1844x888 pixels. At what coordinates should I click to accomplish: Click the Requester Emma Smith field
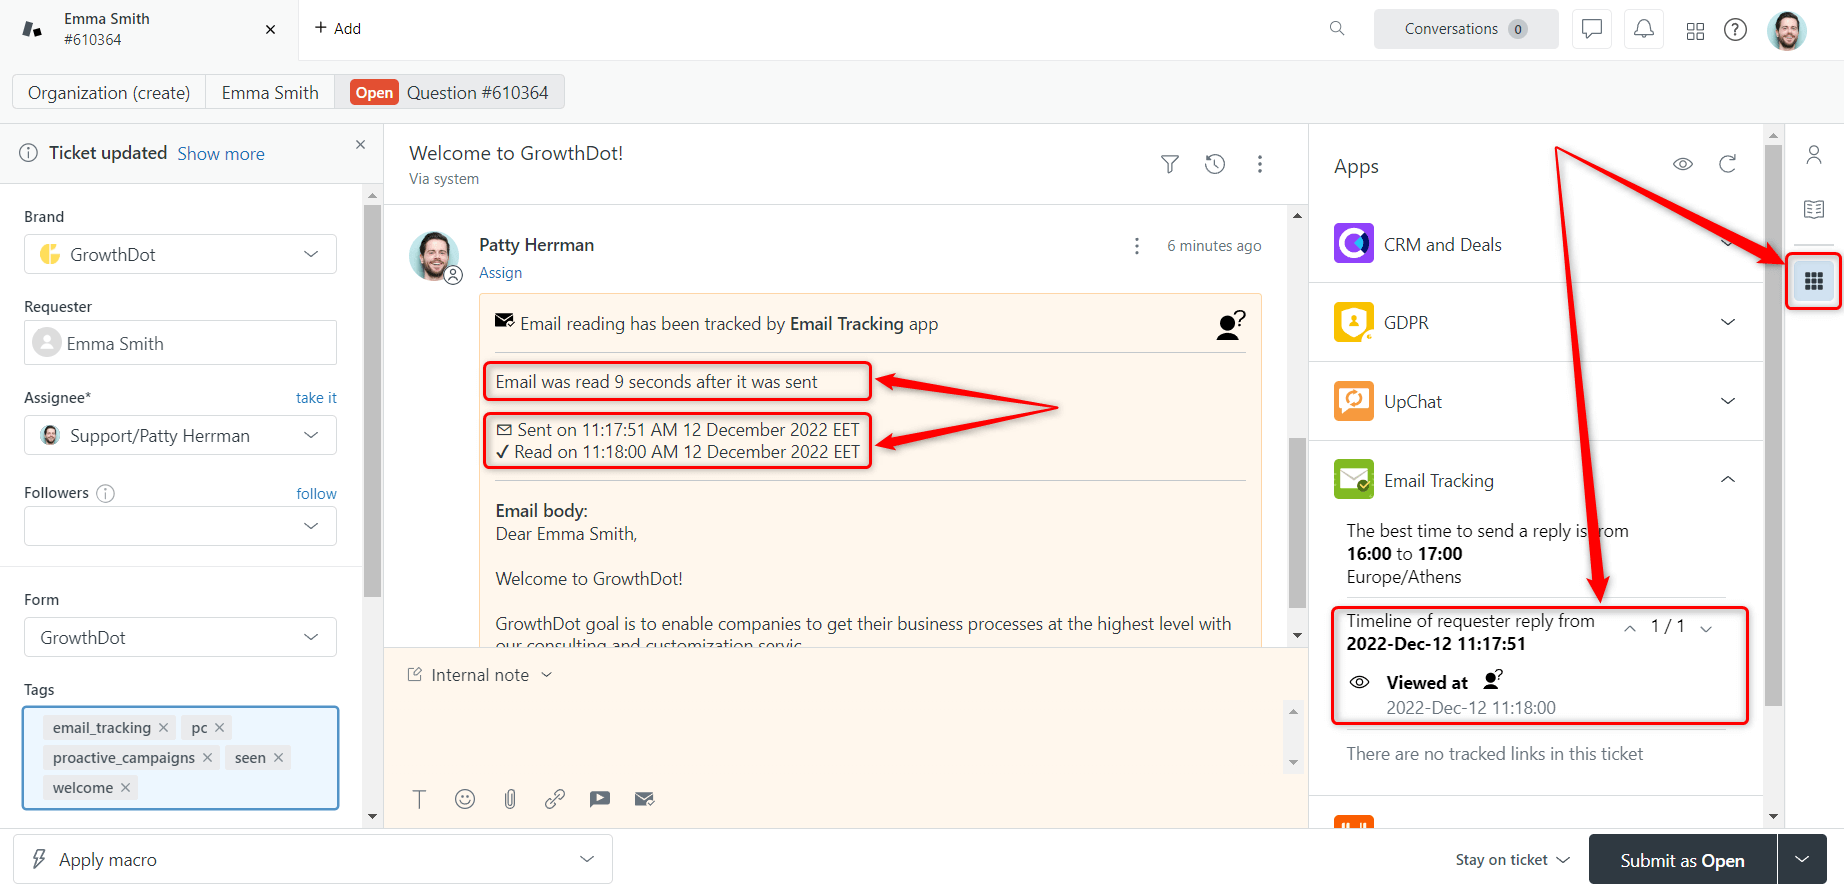point(180,343)
